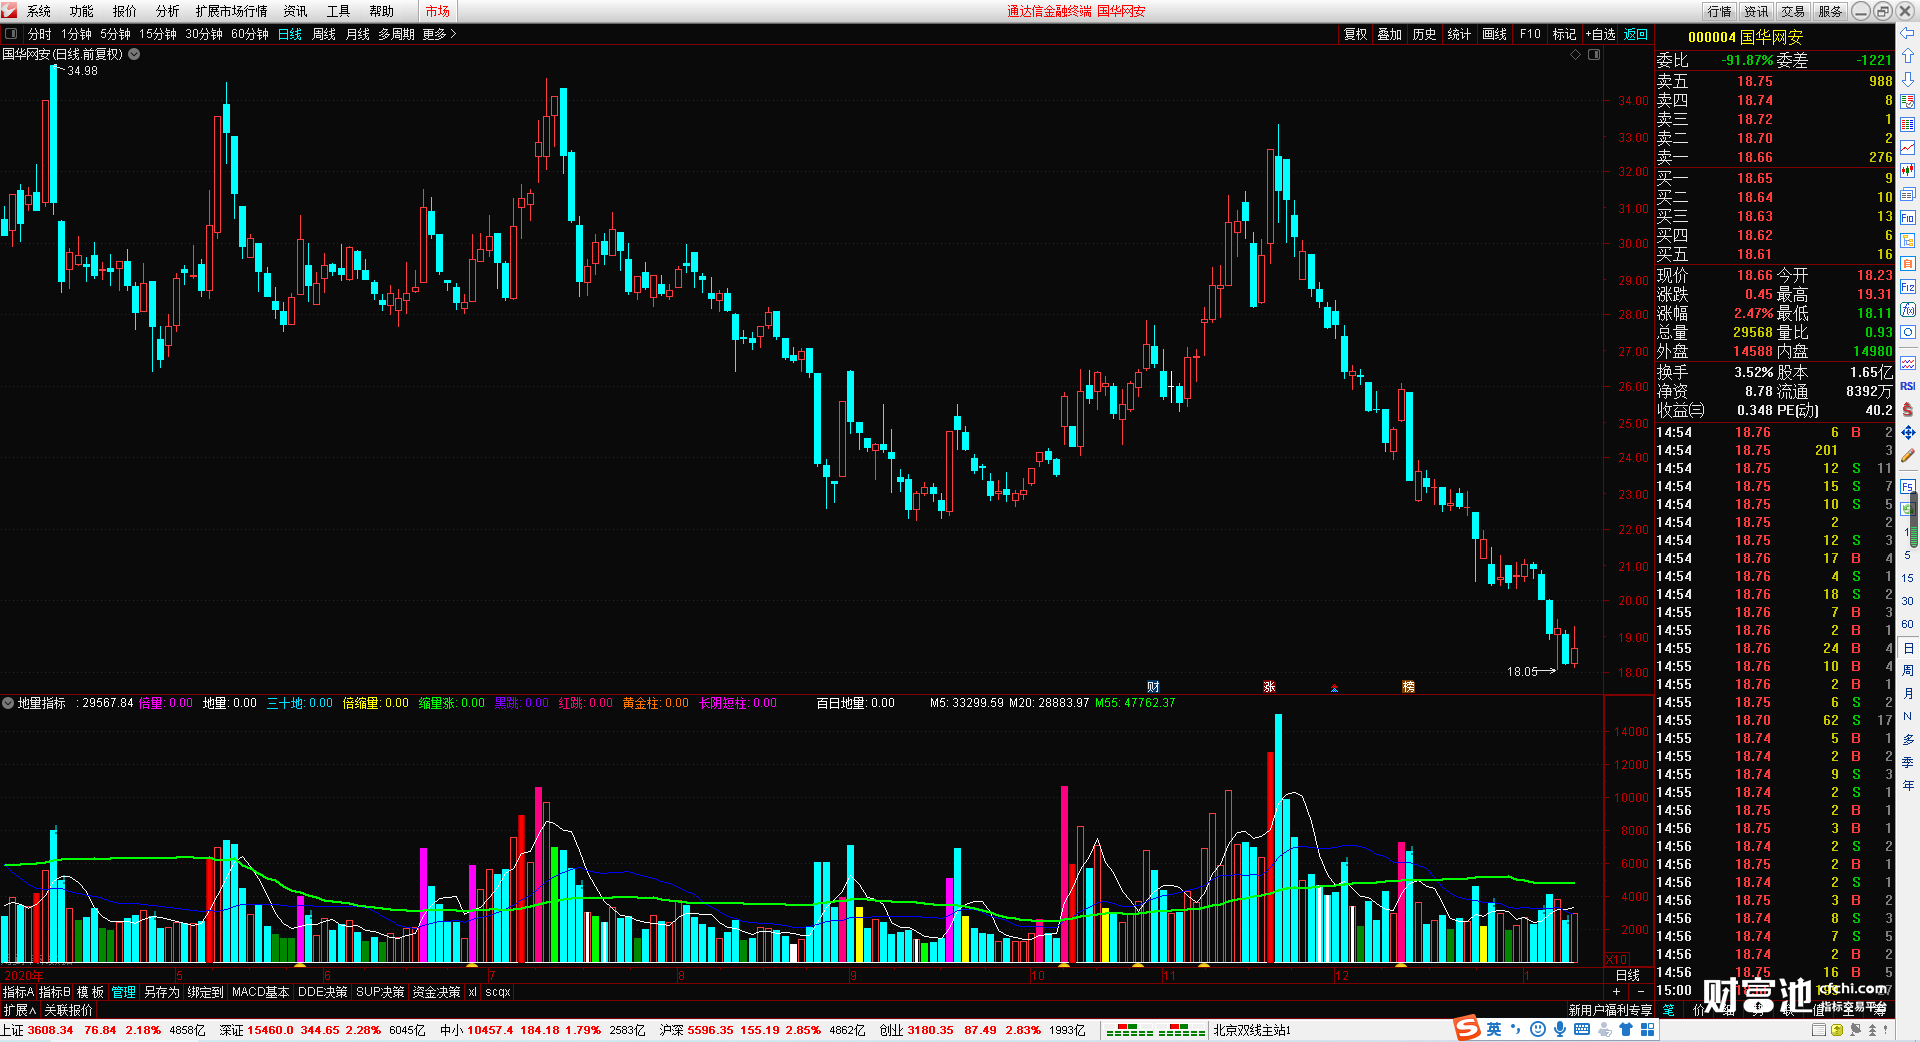1920x1042 pixels.
Task: Switch chart period to 周线
Action: 324,34
